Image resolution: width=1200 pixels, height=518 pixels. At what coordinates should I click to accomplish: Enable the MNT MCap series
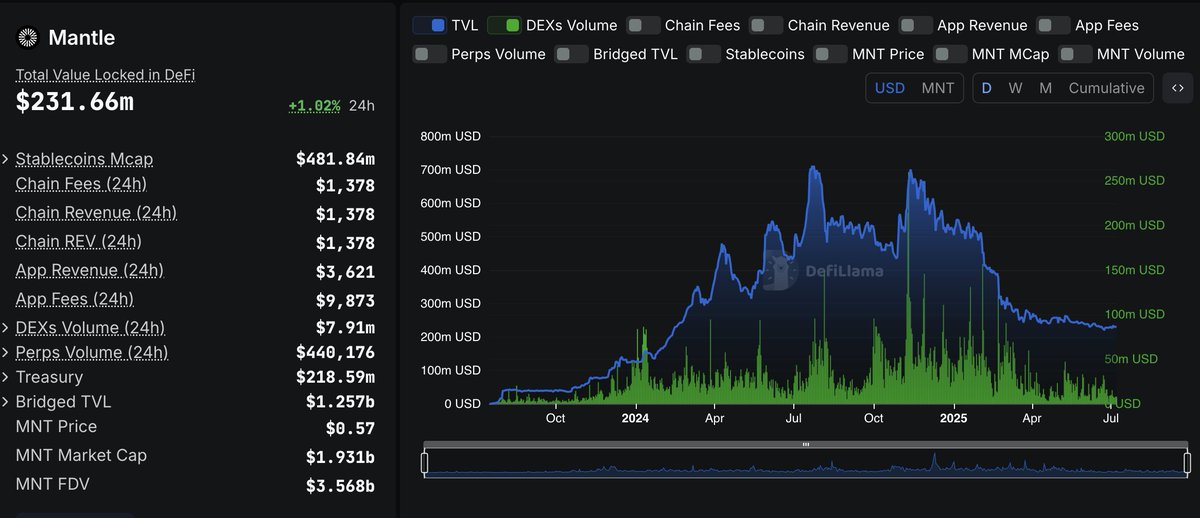950,54
